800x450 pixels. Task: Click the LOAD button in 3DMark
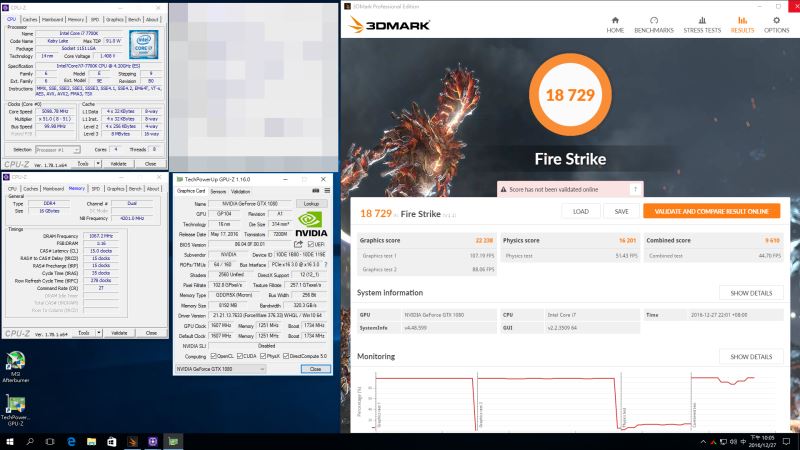(x=581, y=211)
